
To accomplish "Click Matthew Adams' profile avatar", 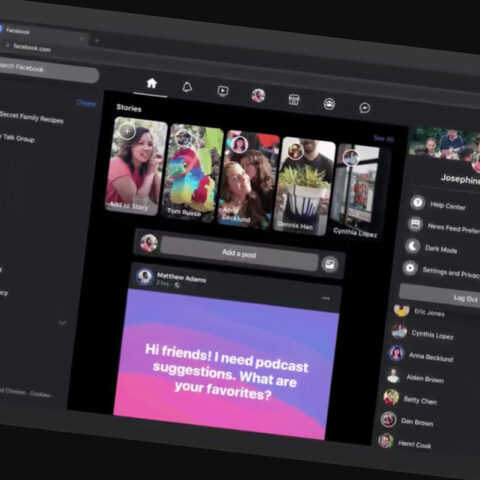I will (x=145, y=276).
